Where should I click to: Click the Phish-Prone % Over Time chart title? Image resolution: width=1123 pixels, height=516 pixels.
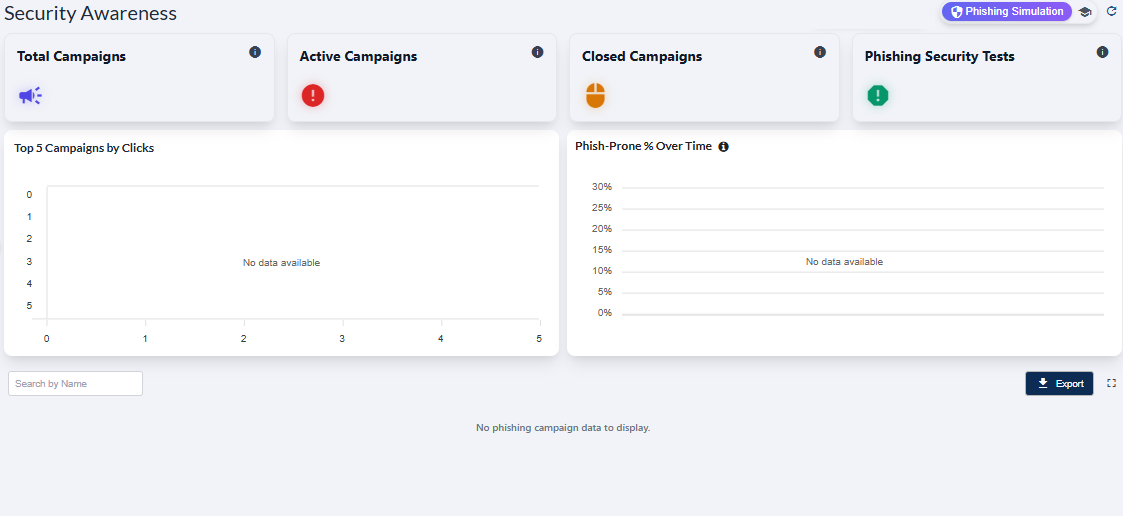click(x=643, y=146)
